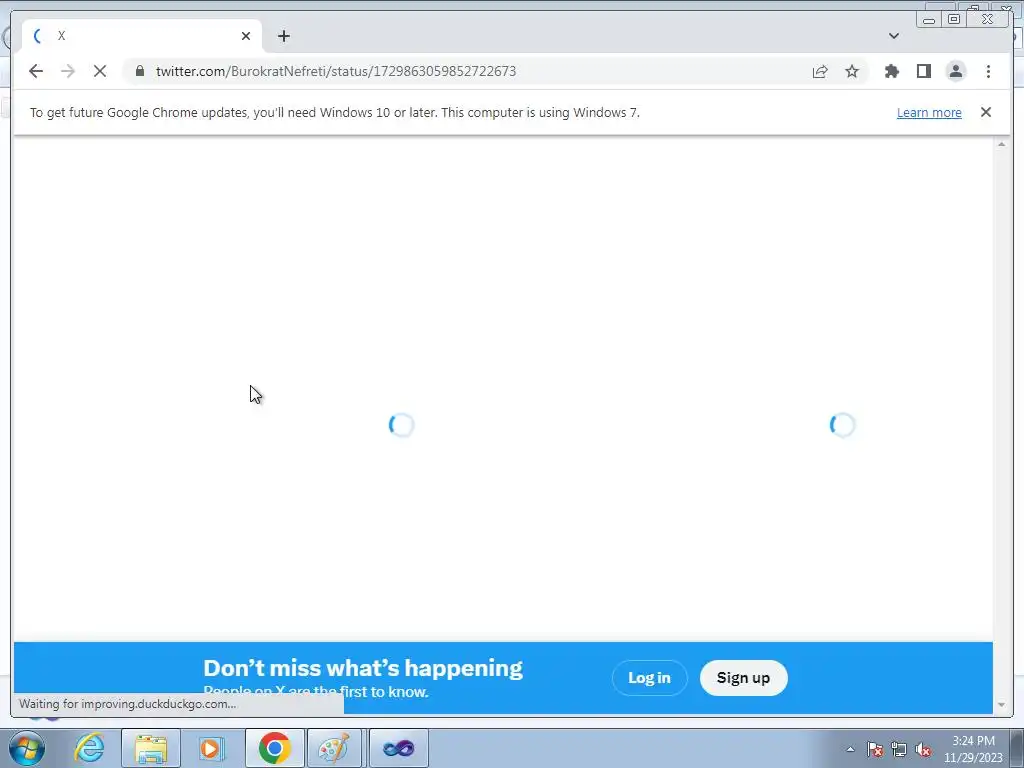Toggle the Chrome side panel
The image size is (1024, 768).
[x=923, y=71]
